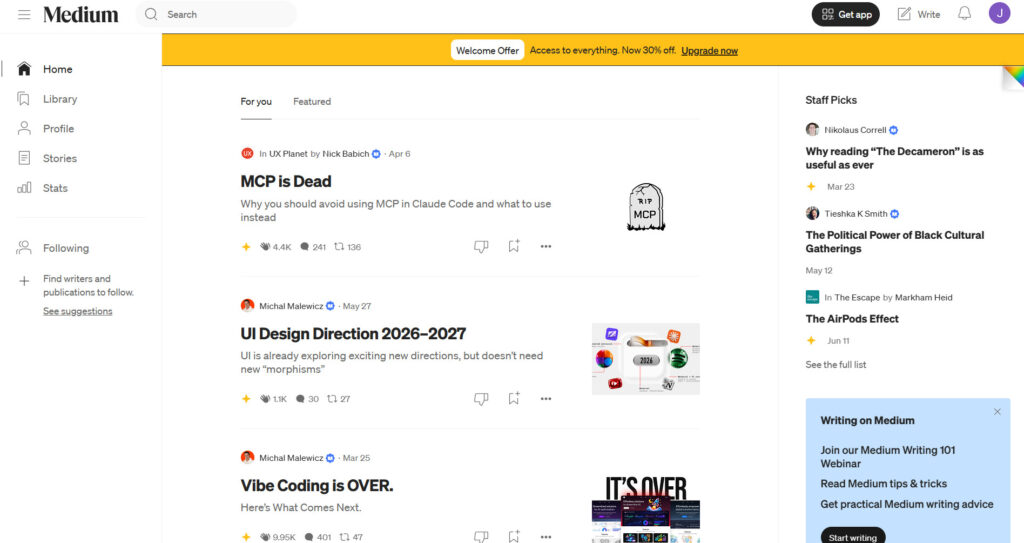Clap count icon on MCP is Dead
1024x543 pixels.
click(x=265, y=247)
